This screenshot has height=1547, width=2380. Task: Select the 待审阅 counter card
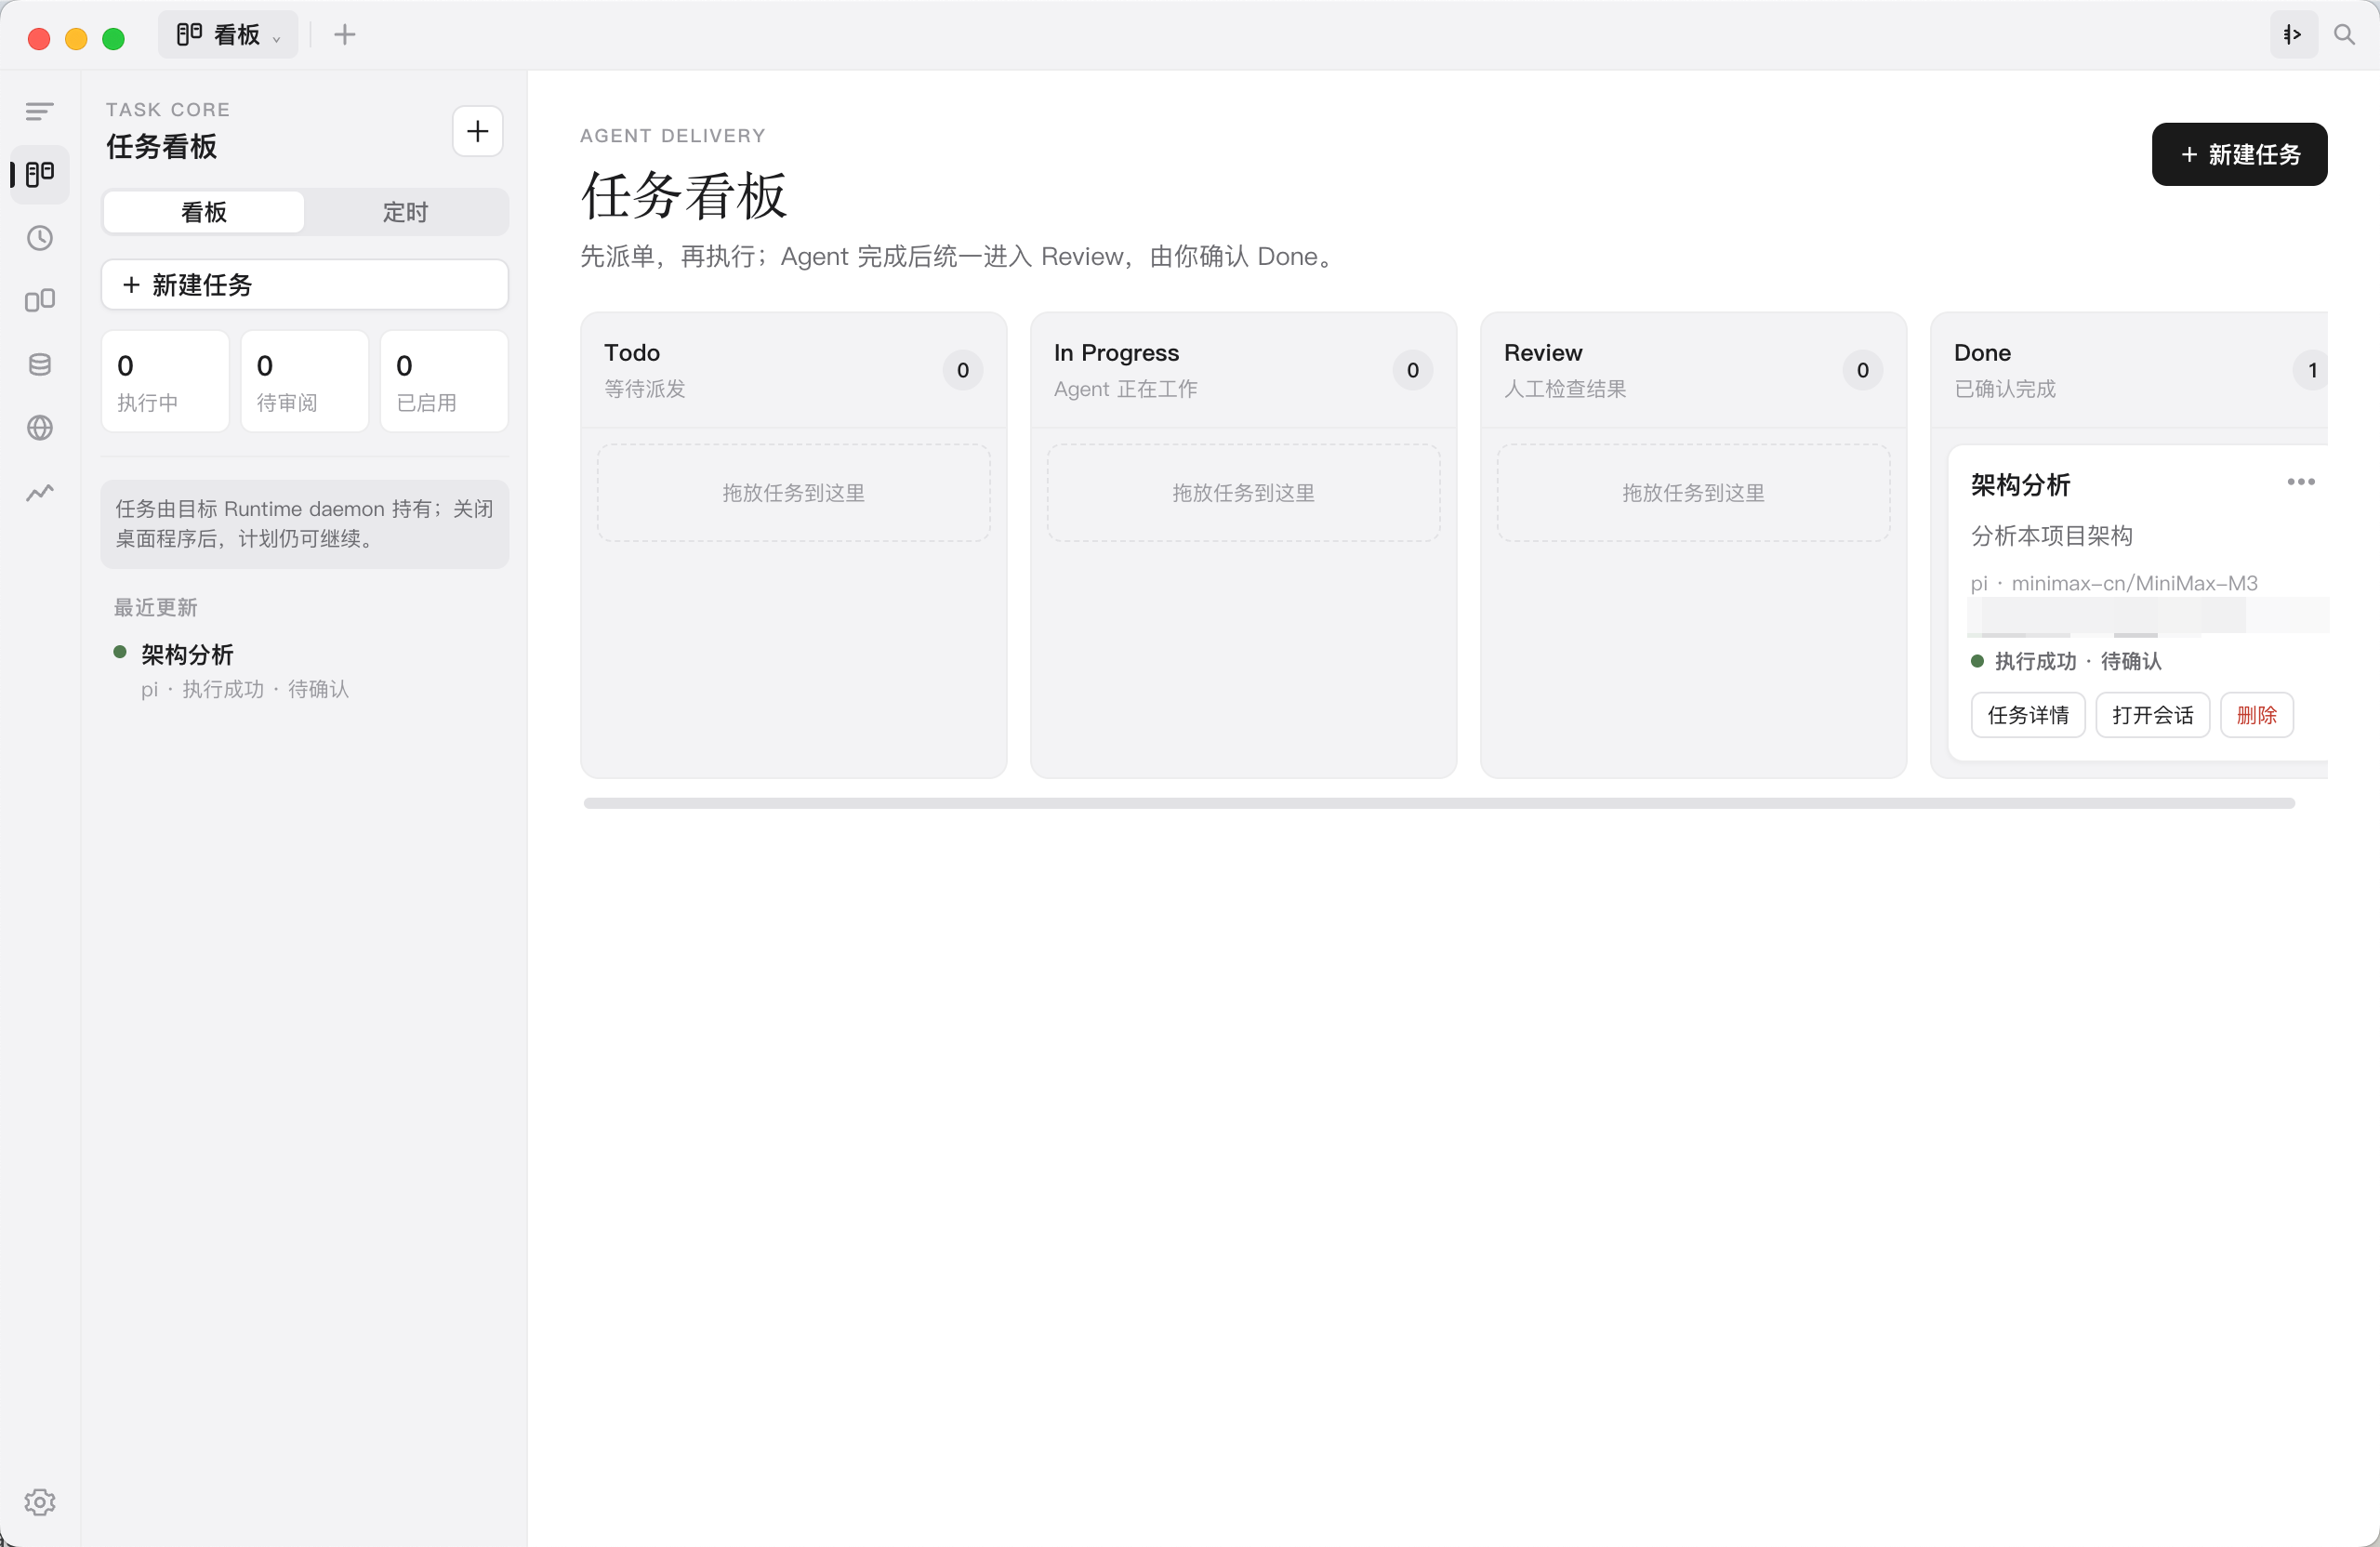coord(305,381)
